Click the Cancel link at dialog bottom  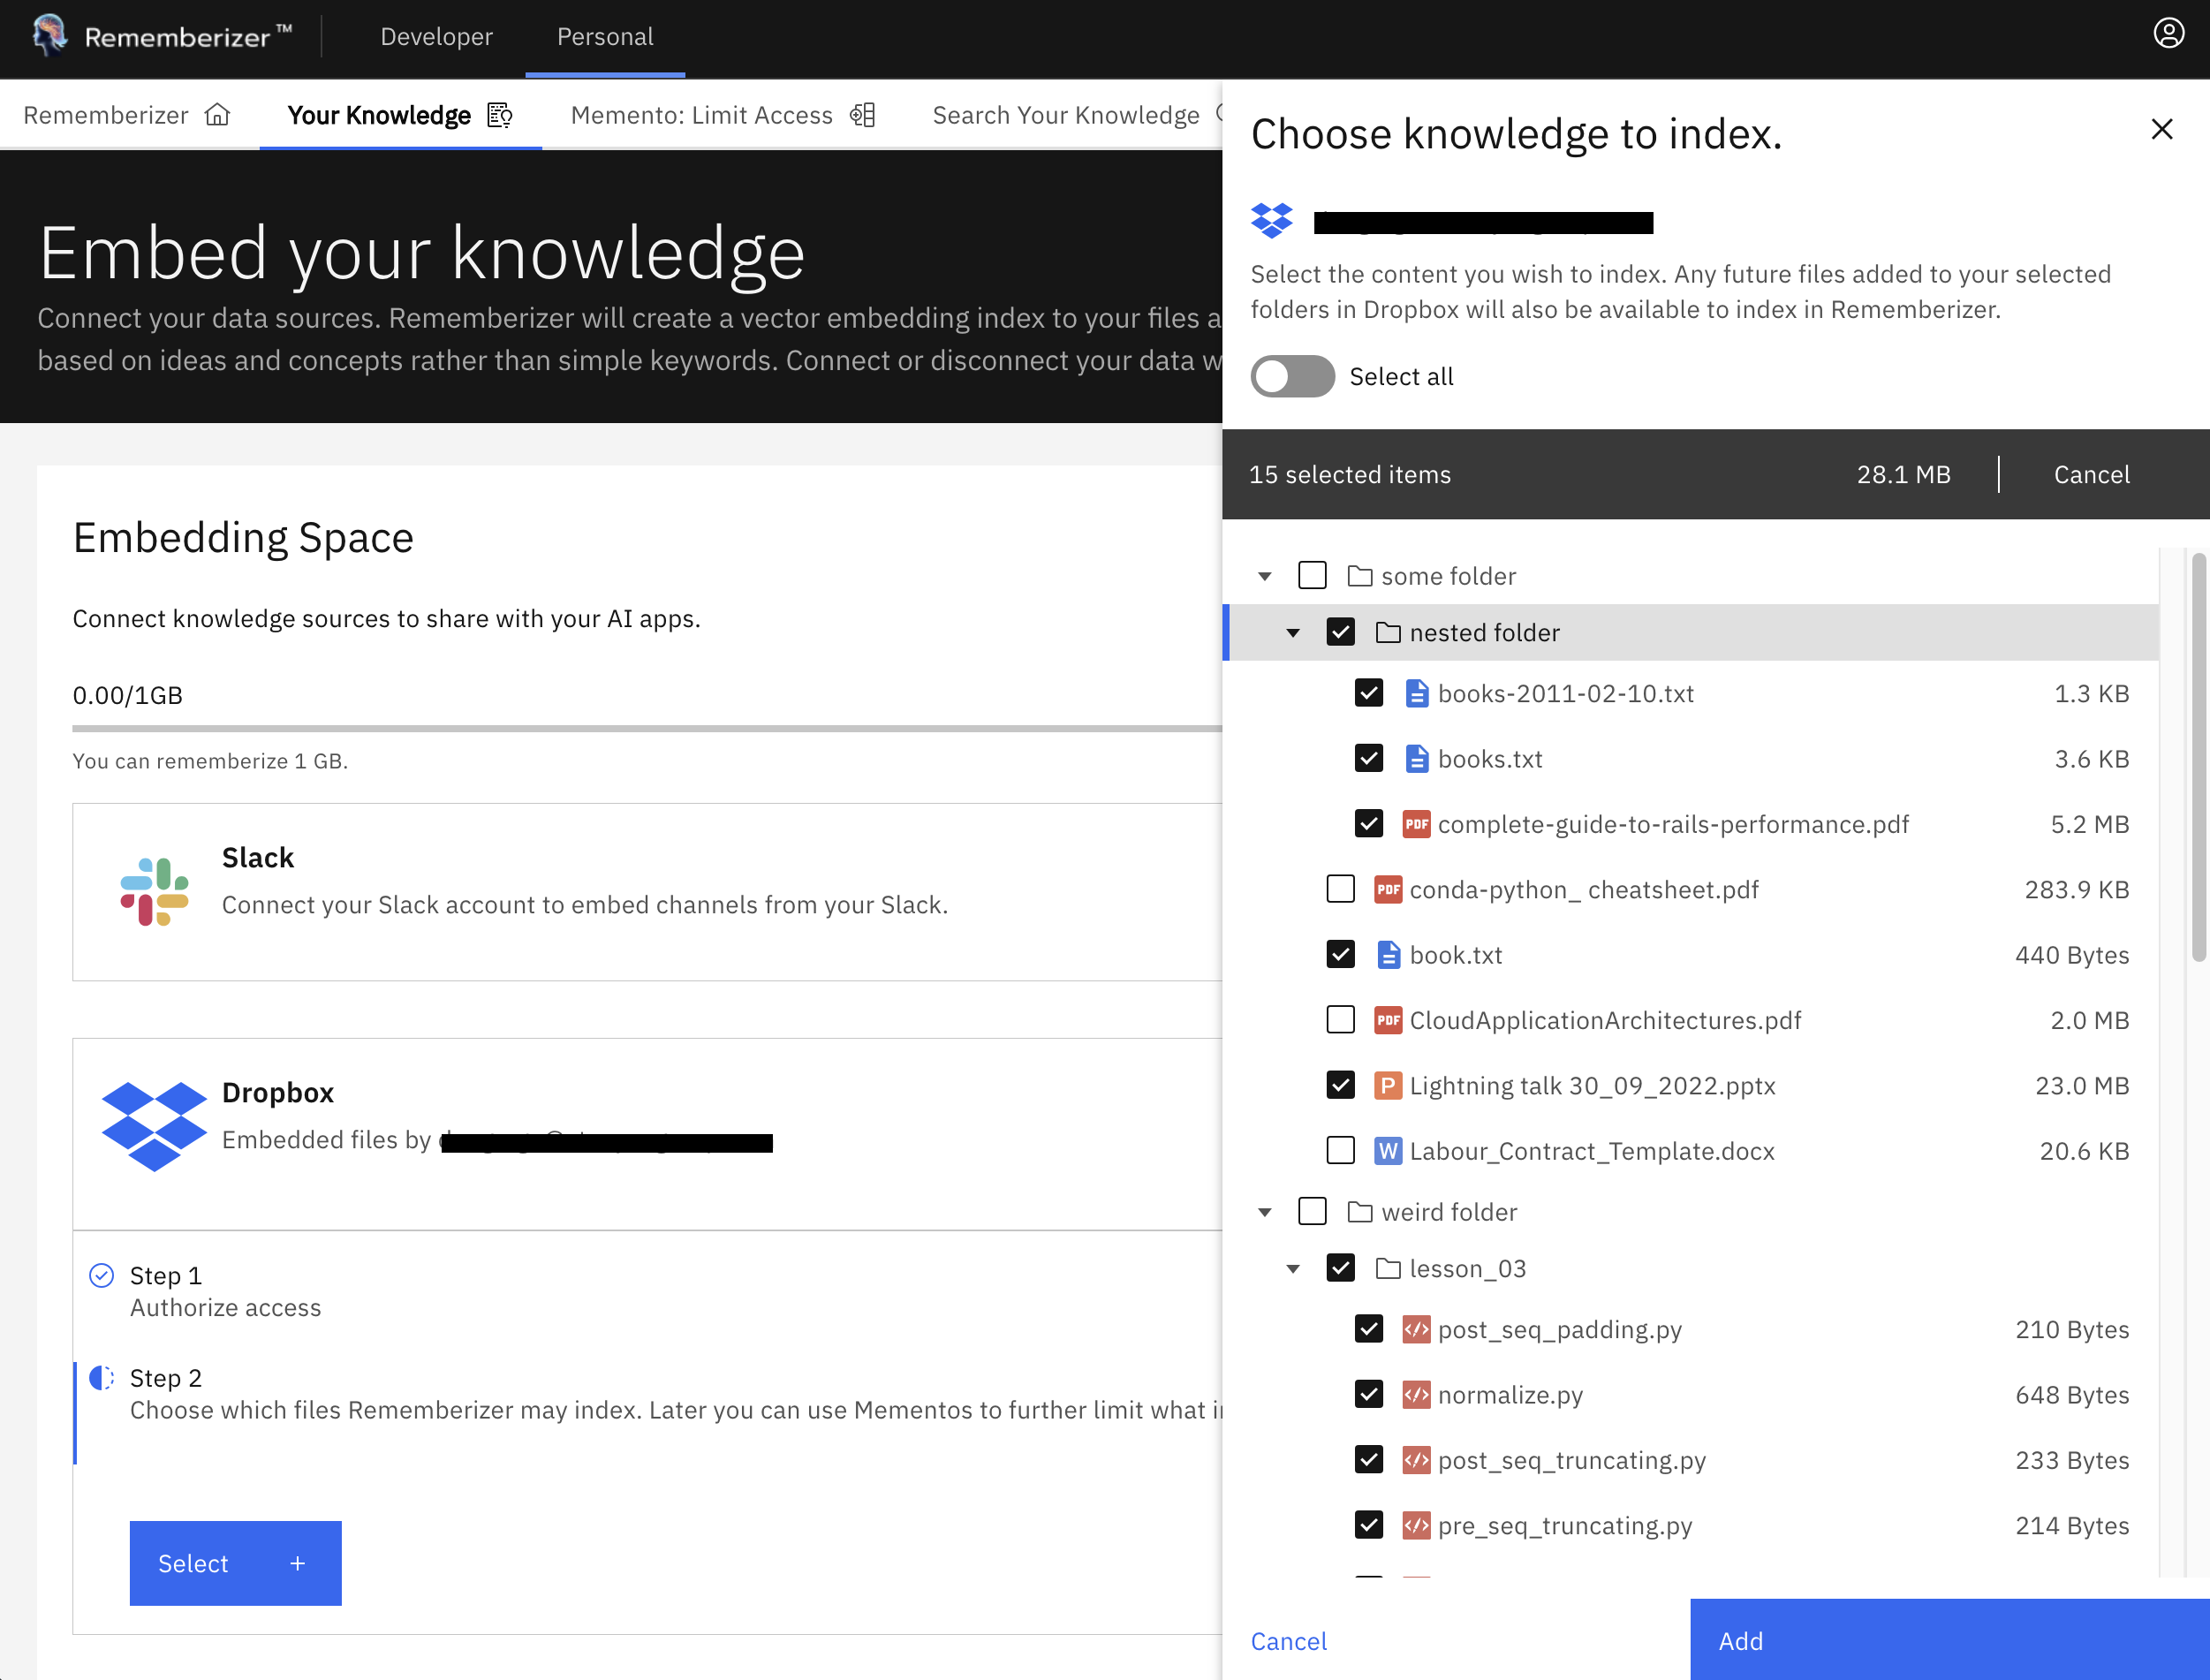click(1288, 1640)
